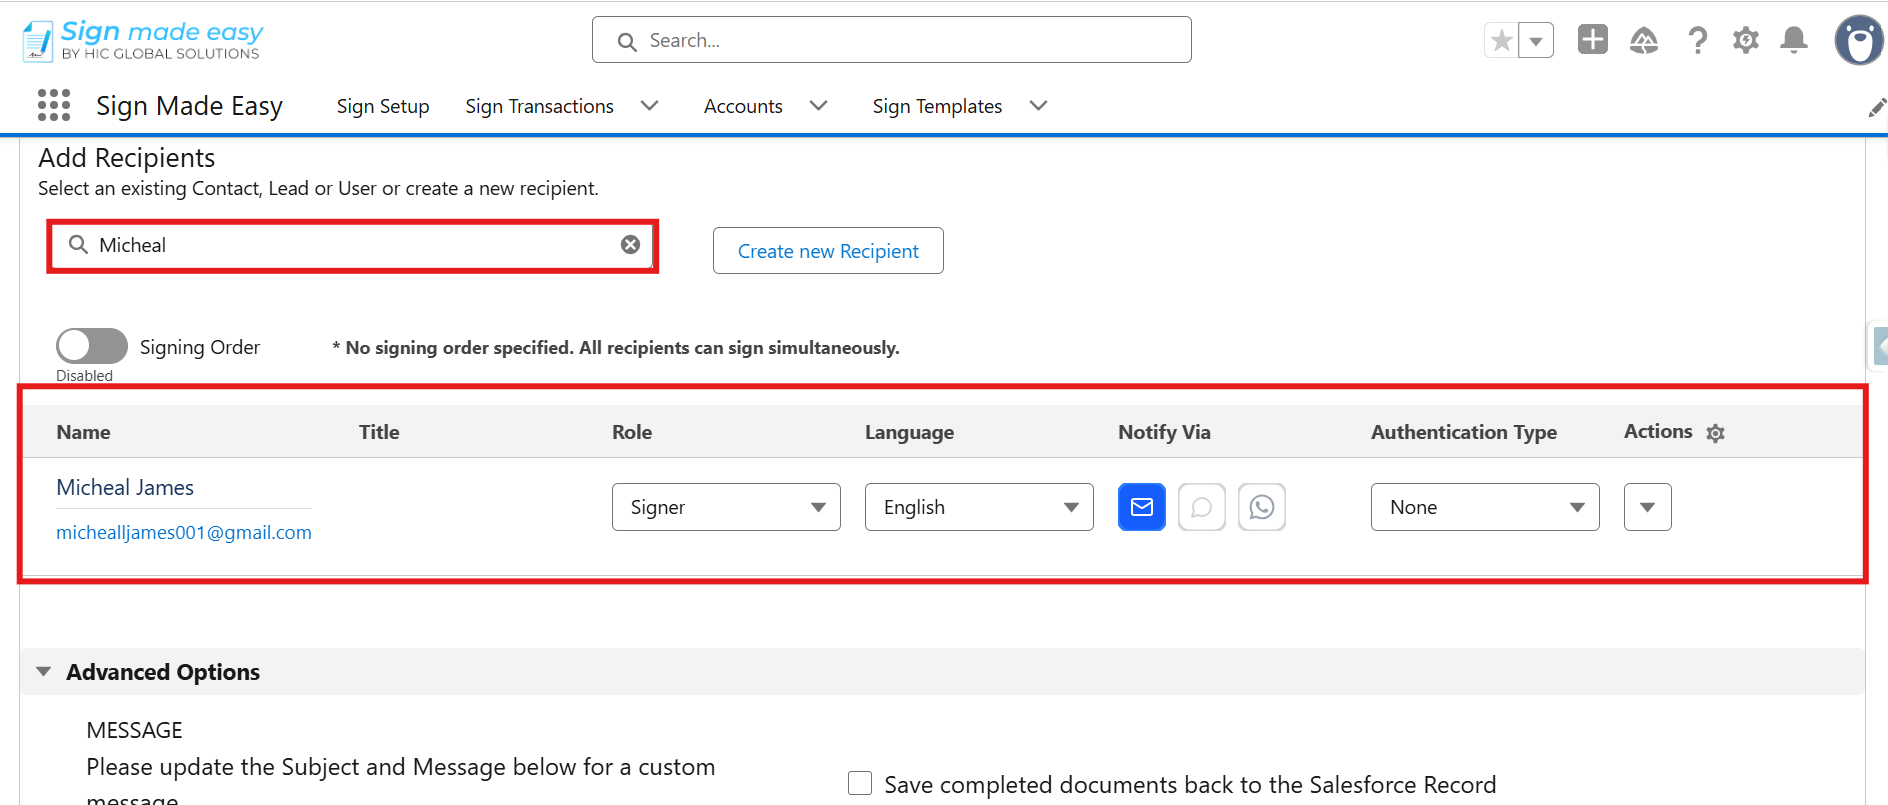1888x805 pixels.
Task: Open the Role dropdown showing Signer
Action: pos(726,507)
